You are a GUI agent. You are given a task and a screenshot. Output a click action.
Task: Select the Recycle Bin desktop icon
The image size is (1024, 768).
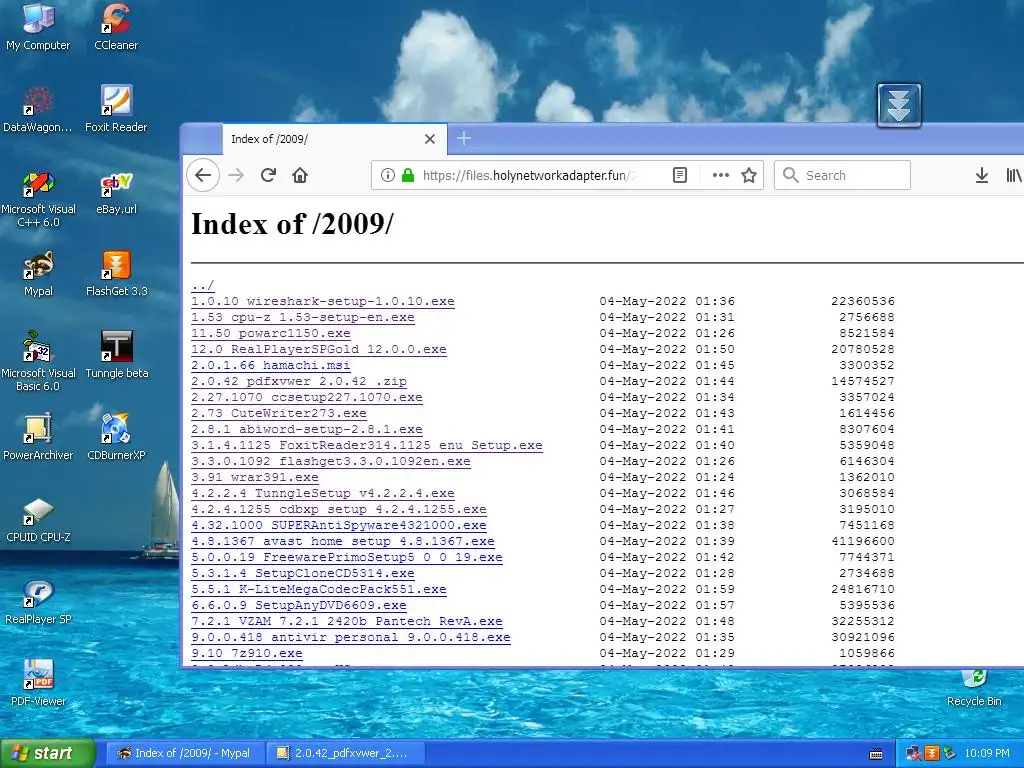tap(974, 687)
